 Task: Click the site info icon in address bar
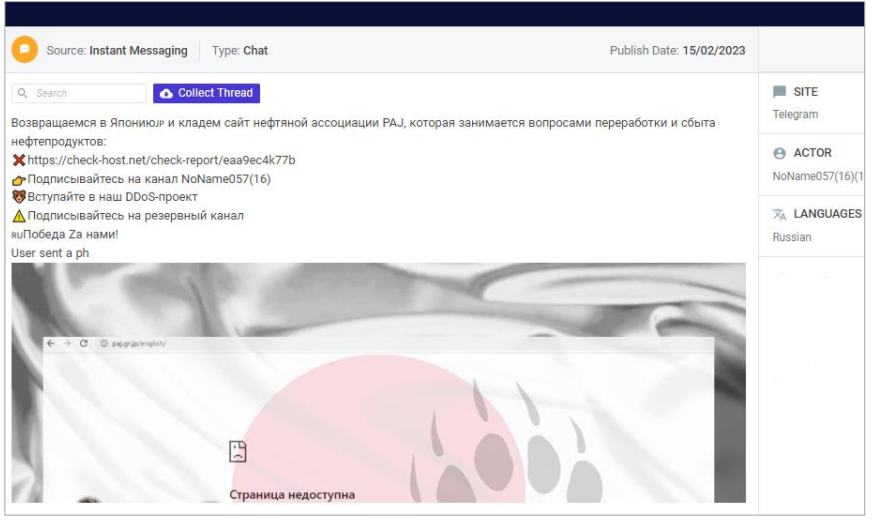(x=104, y=344)
